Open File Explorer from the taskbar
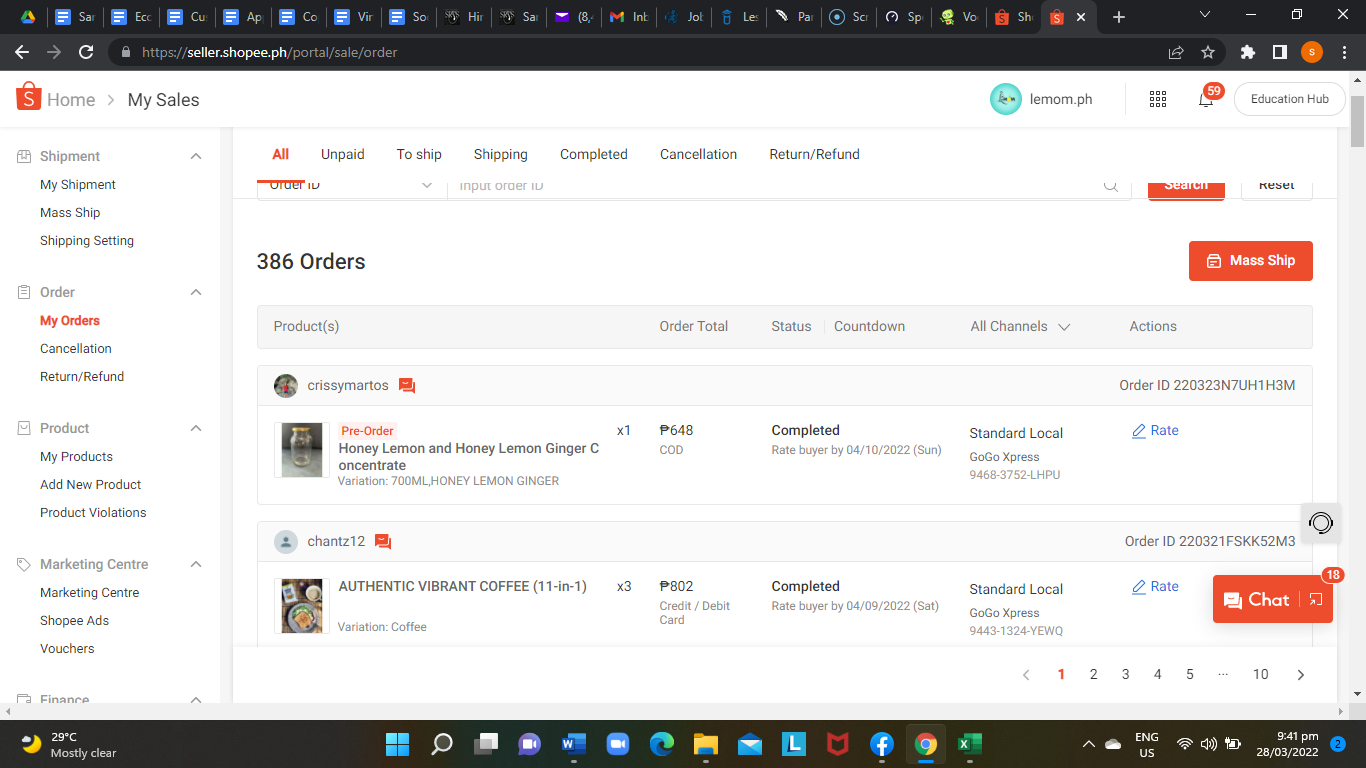The height and width of the screenshot is (768, 1366). (705, 744)
